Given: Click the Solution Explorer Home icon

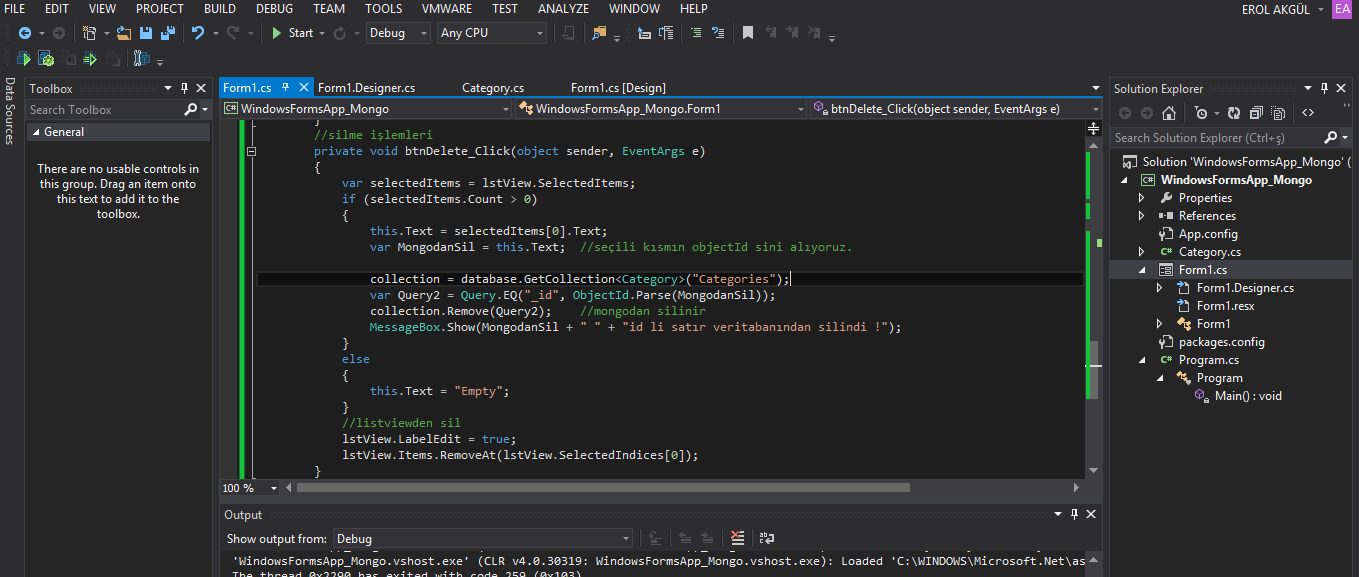Looking at the screenshot, I should tap(1169, 113).
